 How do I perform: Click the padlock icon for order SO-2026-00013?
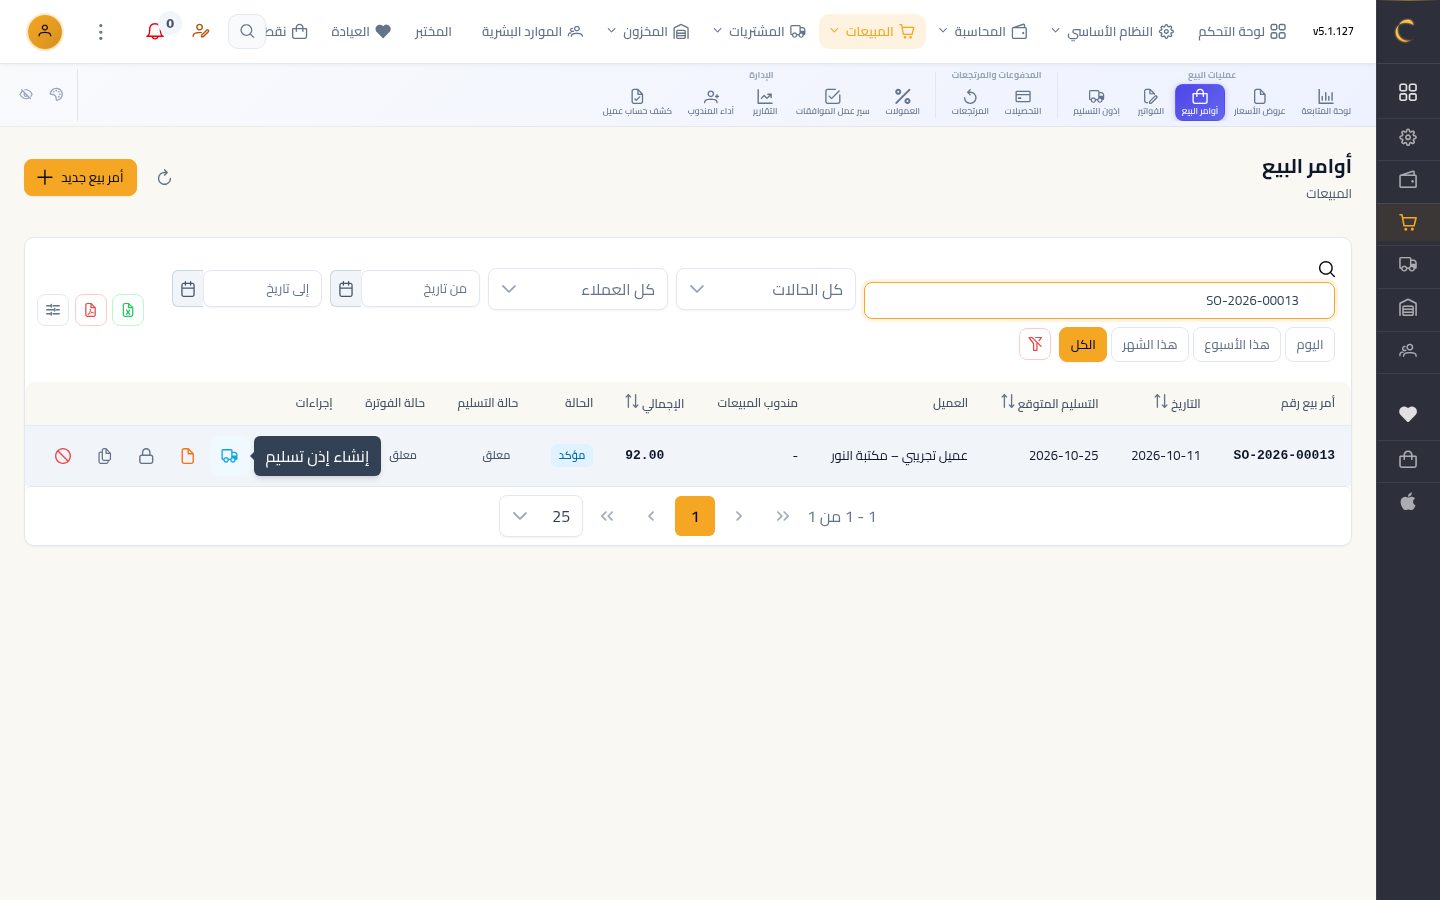click(x=146, y=456)
